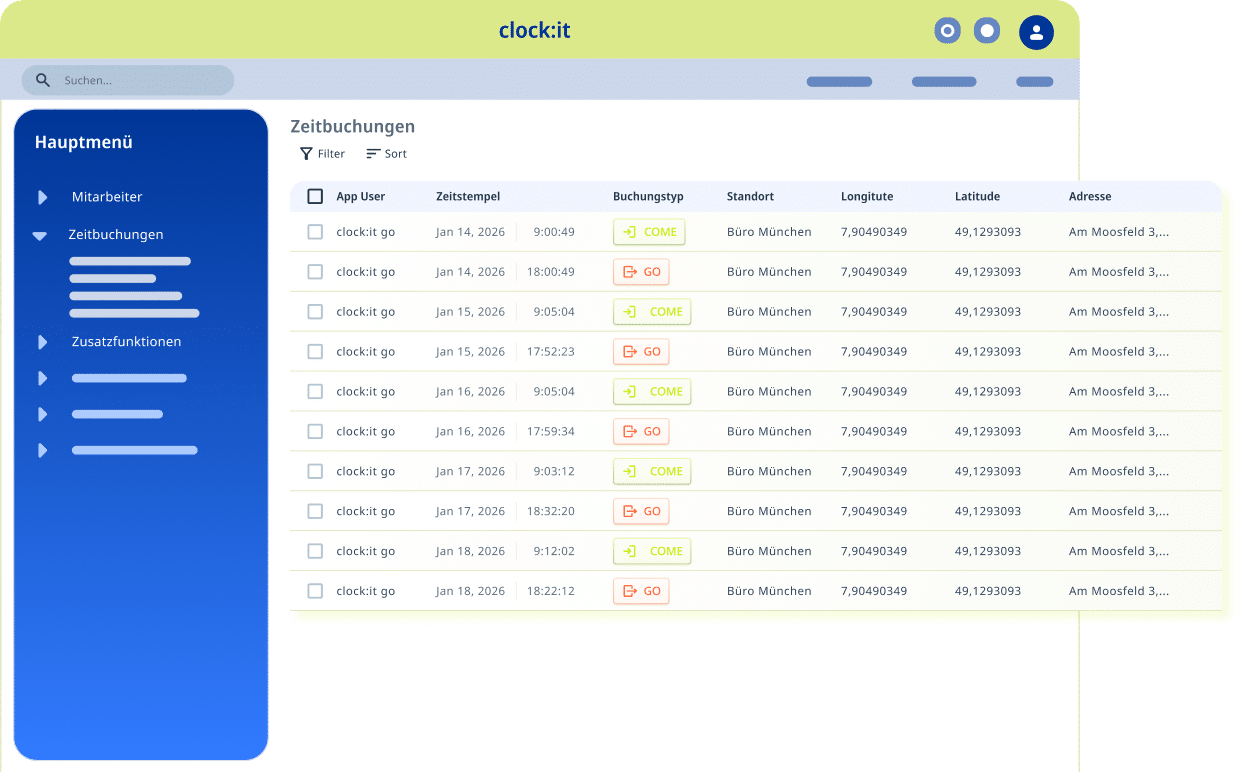Click timestamp 9:12:02
This screenshot has height=772, width=1239.
554,551
